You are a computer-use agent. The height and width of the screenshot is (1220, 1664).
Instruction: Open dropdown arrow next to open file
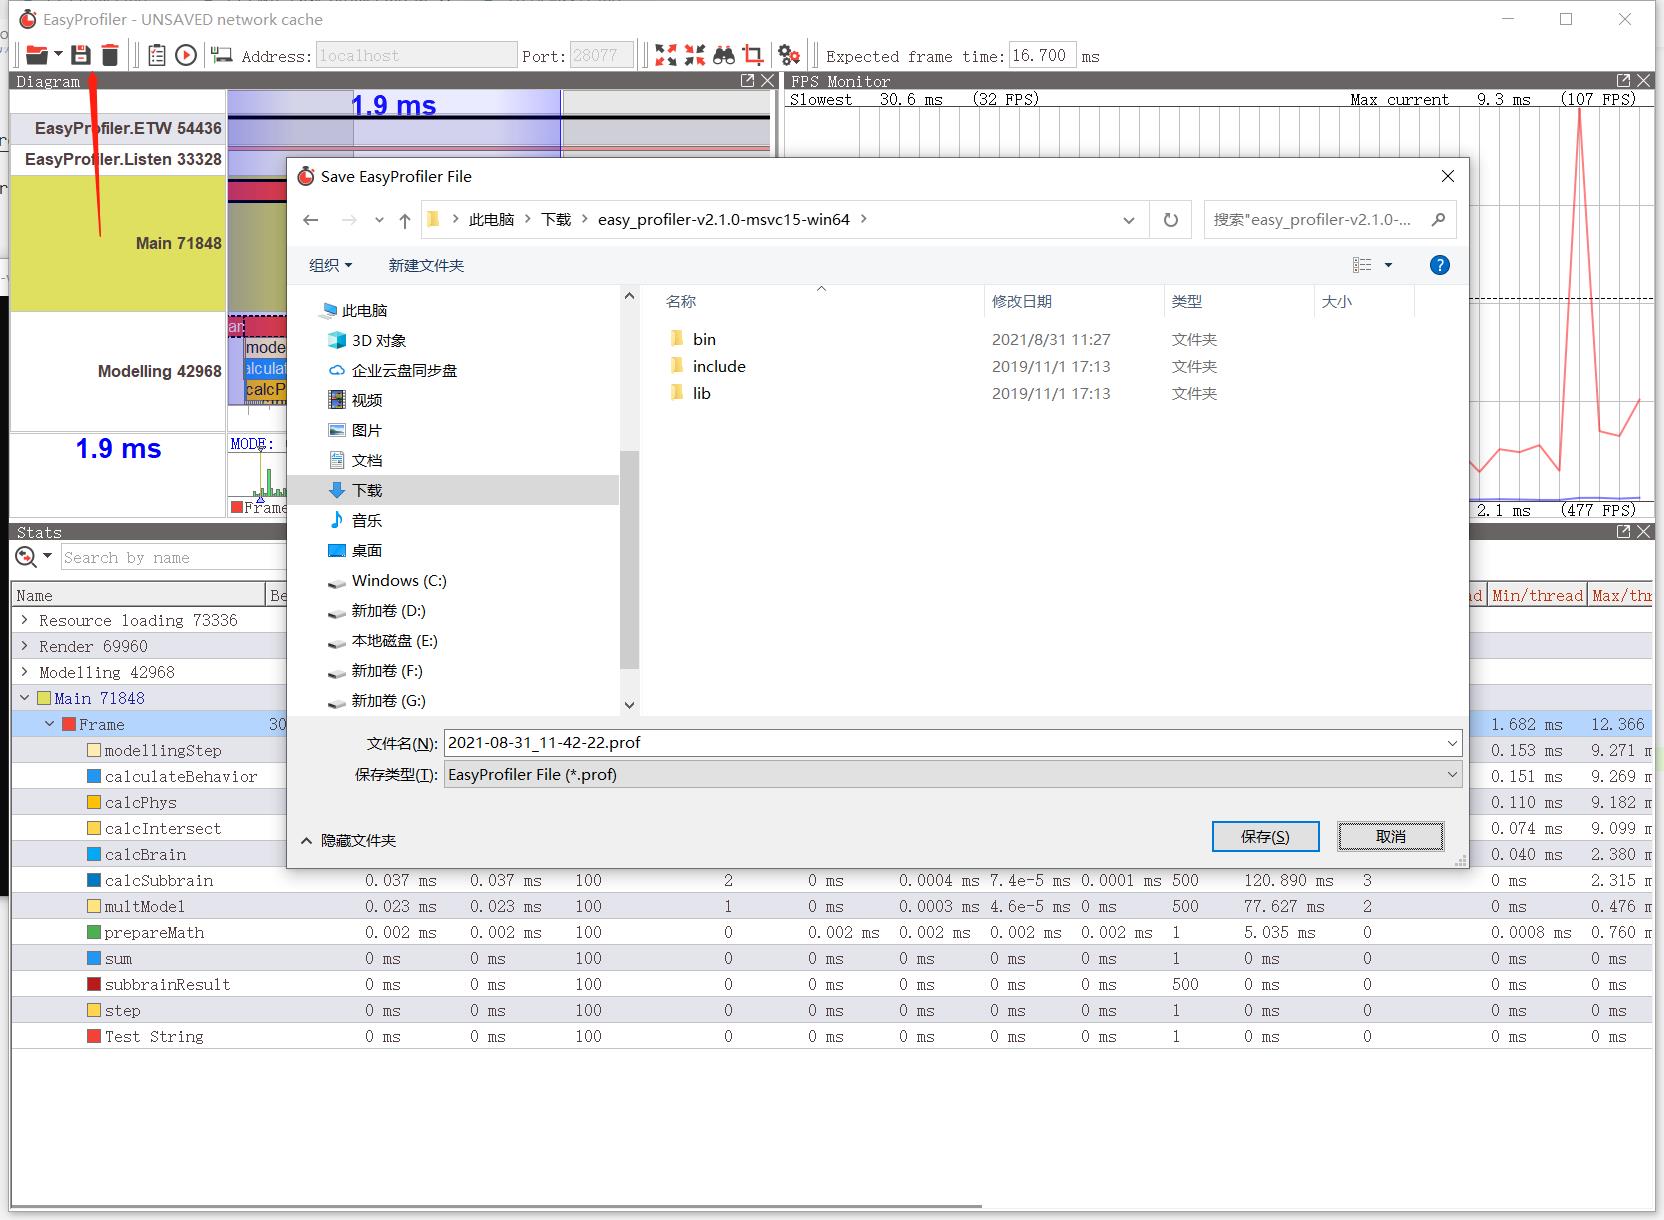coord(58,54)
